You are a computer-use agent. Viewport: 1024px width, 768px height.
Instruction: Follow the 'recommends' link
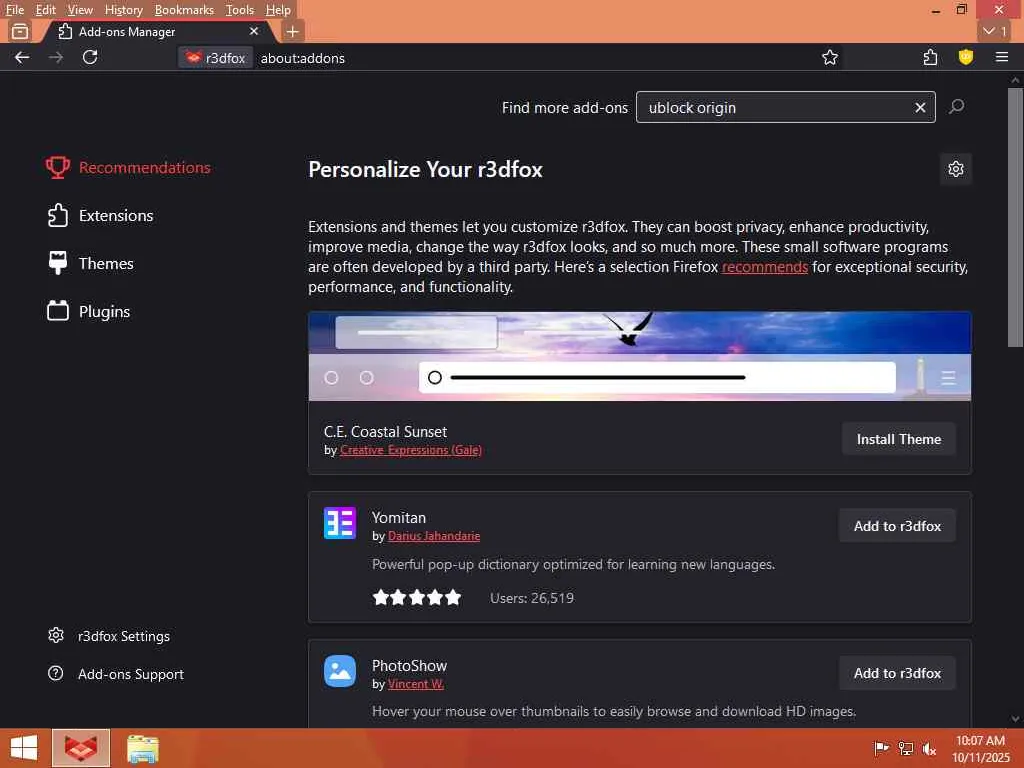765,267
